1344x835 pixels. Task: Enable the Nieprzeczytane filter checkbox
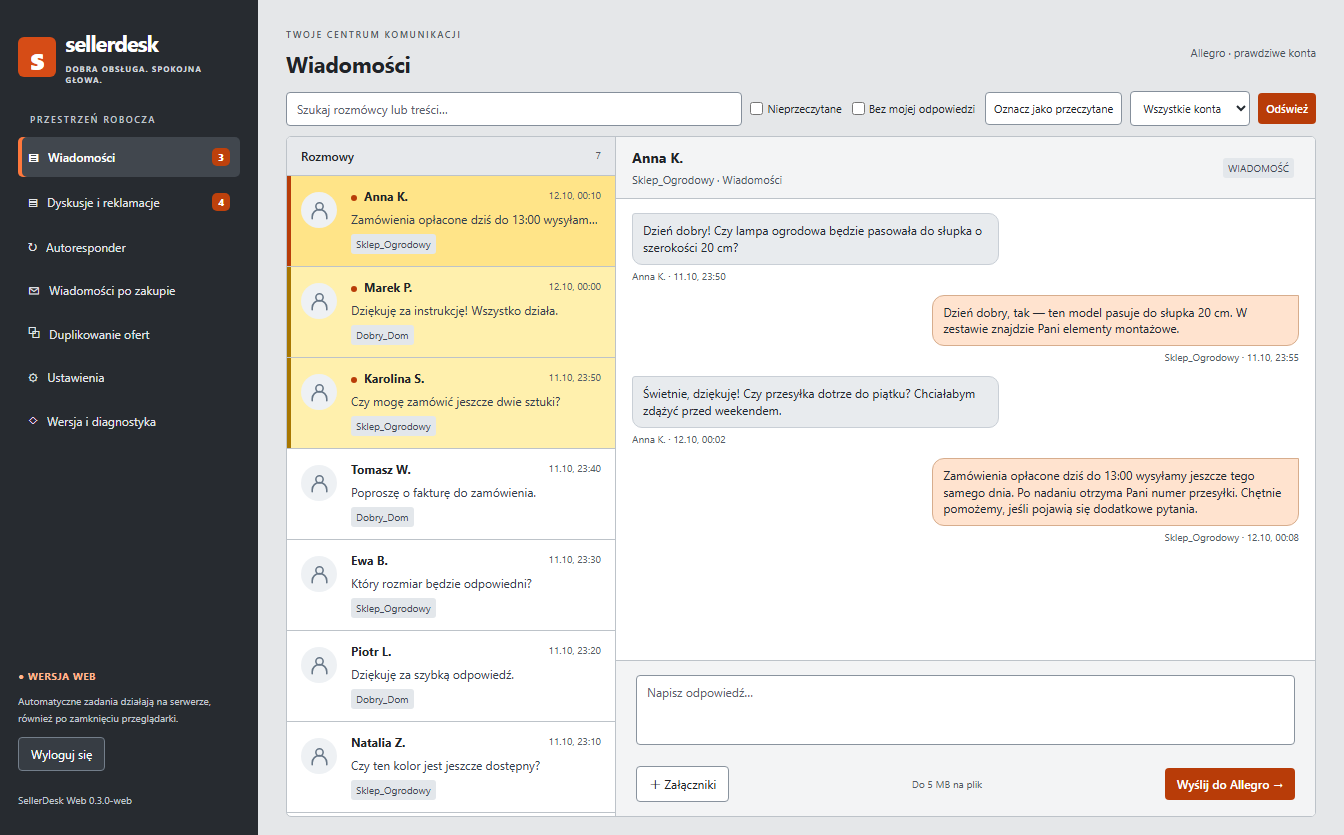(757, 109)
